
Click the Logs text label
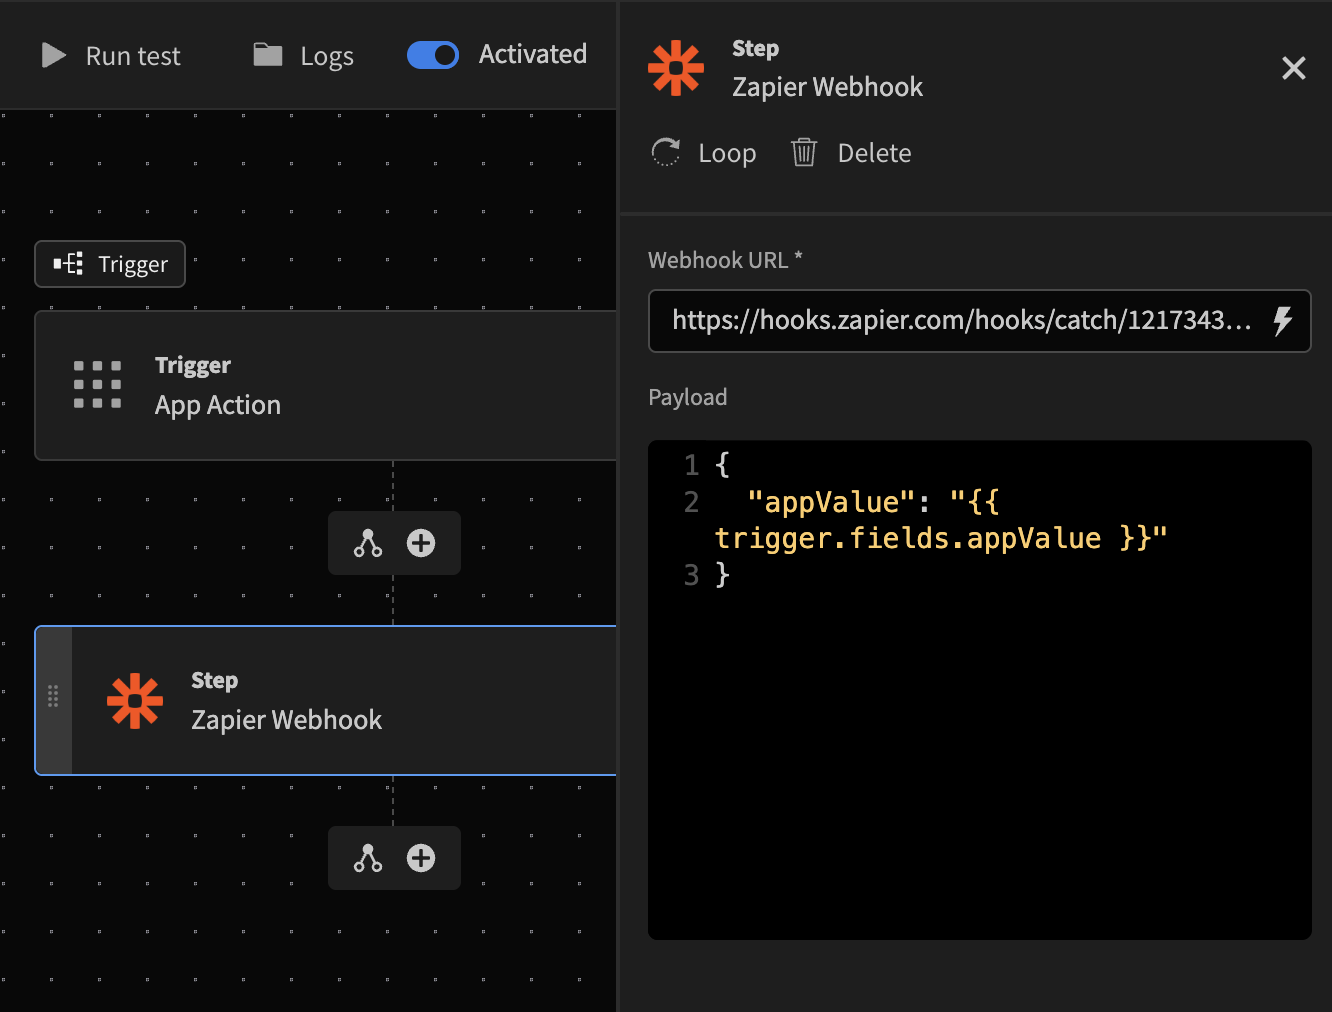tap(327, 57)
